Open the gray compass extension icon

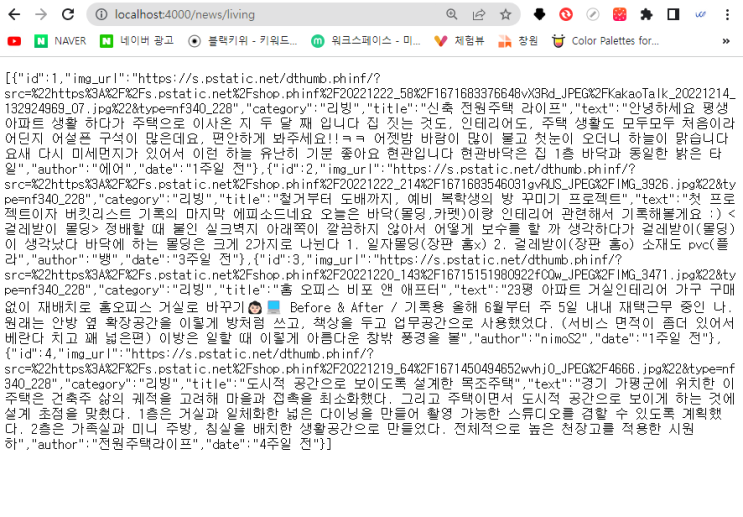click(x=593, y=15)
